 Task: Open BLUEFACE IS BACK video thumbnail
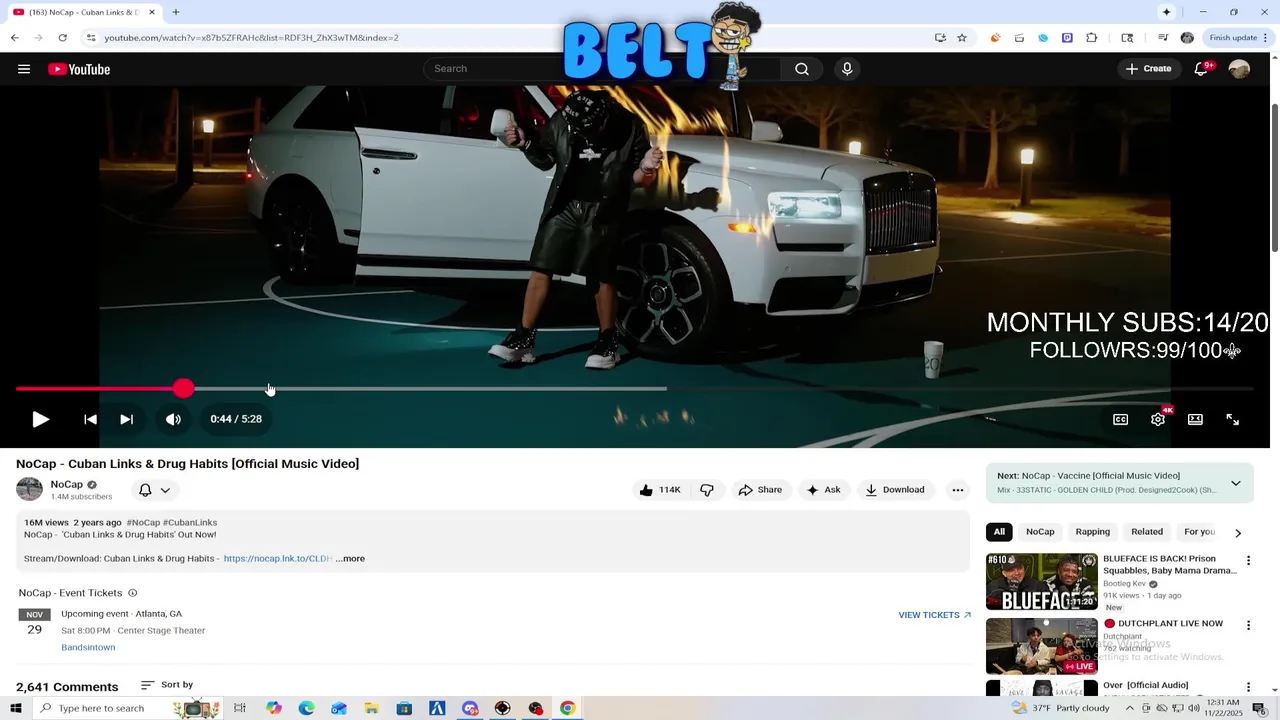point(1042,582)
